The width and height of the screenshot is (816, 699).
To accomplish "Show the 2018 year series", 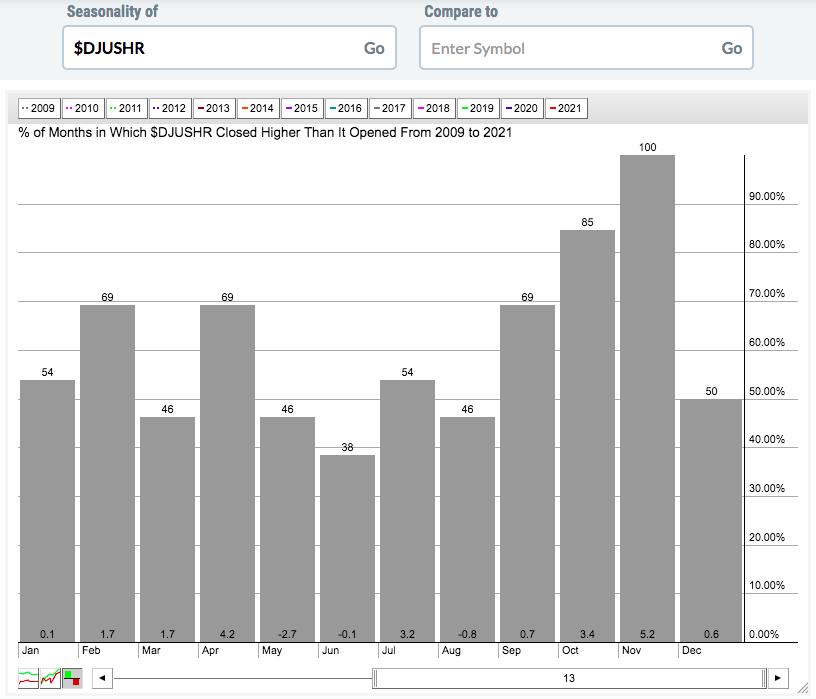I will coord(433,108).
